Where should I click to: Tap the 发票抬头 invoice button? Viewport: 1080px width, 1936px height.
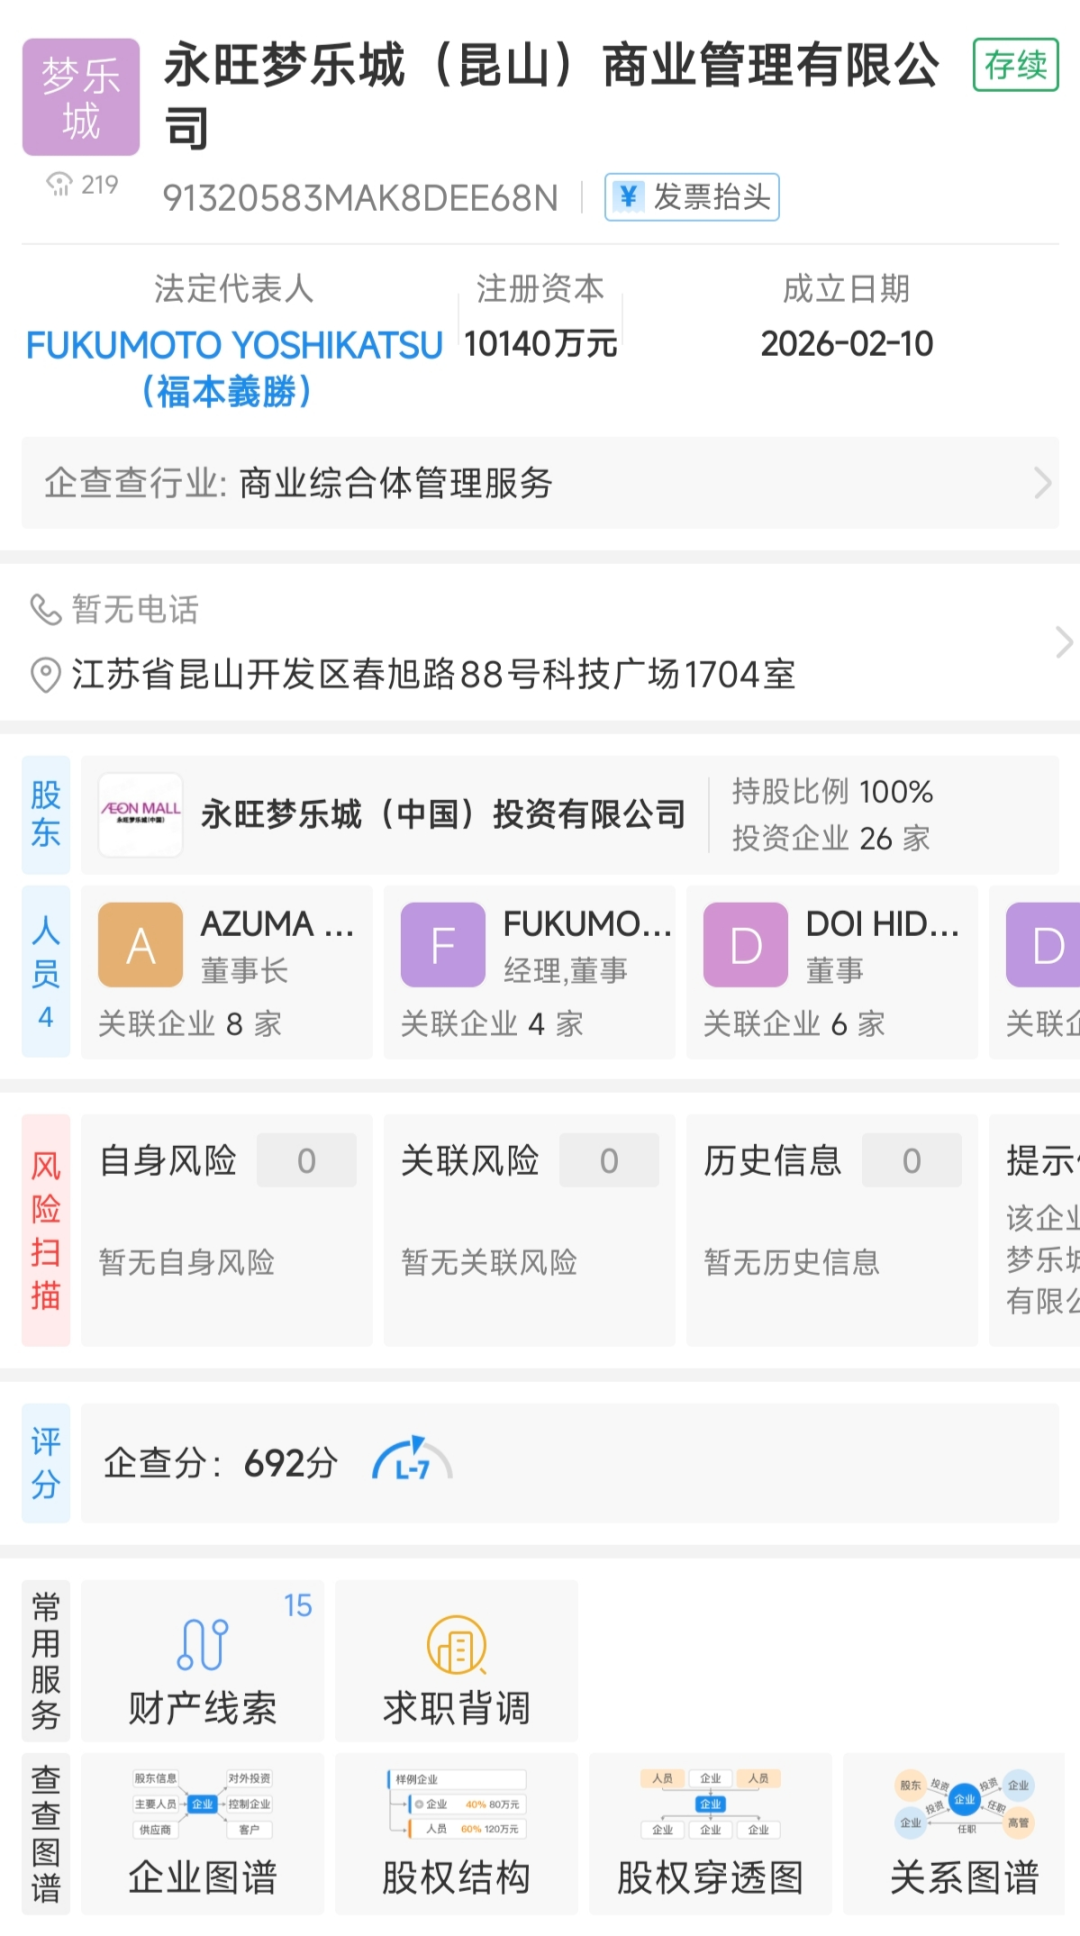pyautogui.click(x=692, y=197)
